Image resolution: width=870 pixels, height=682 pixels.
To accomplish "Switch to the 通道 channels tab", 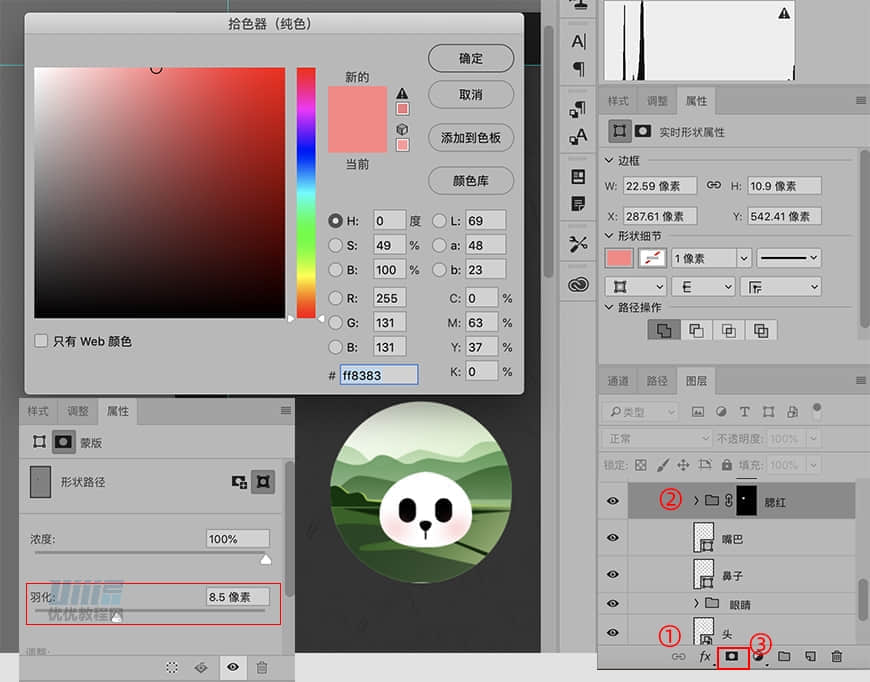I will pyautogui.click(x=618, y=381).
